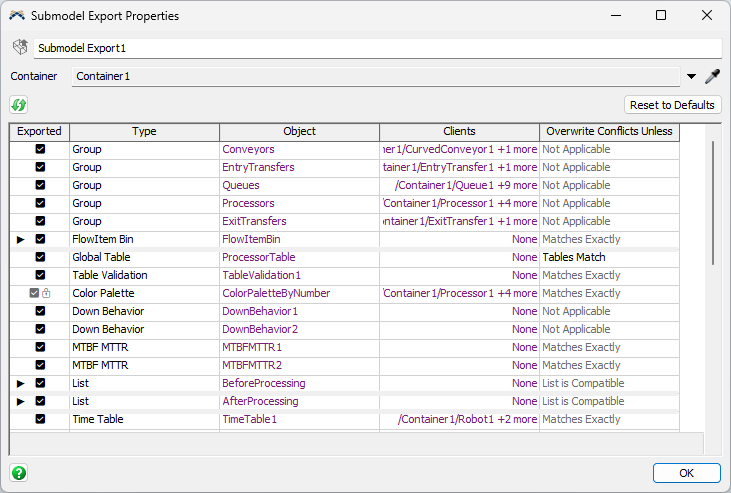Expand the BeforeProcessing list row

point(20,384)
